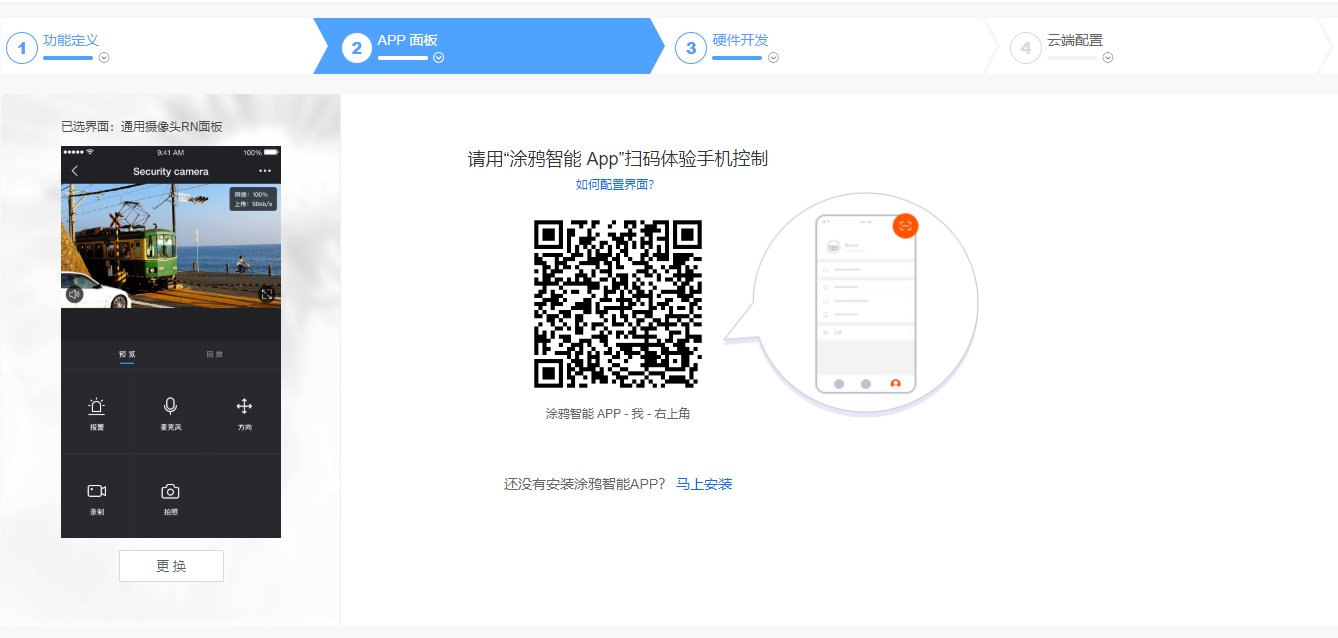This screenshot has width=1338, height=638.
Task: Select the 录制 record video icon
Action: pos(97,491)
